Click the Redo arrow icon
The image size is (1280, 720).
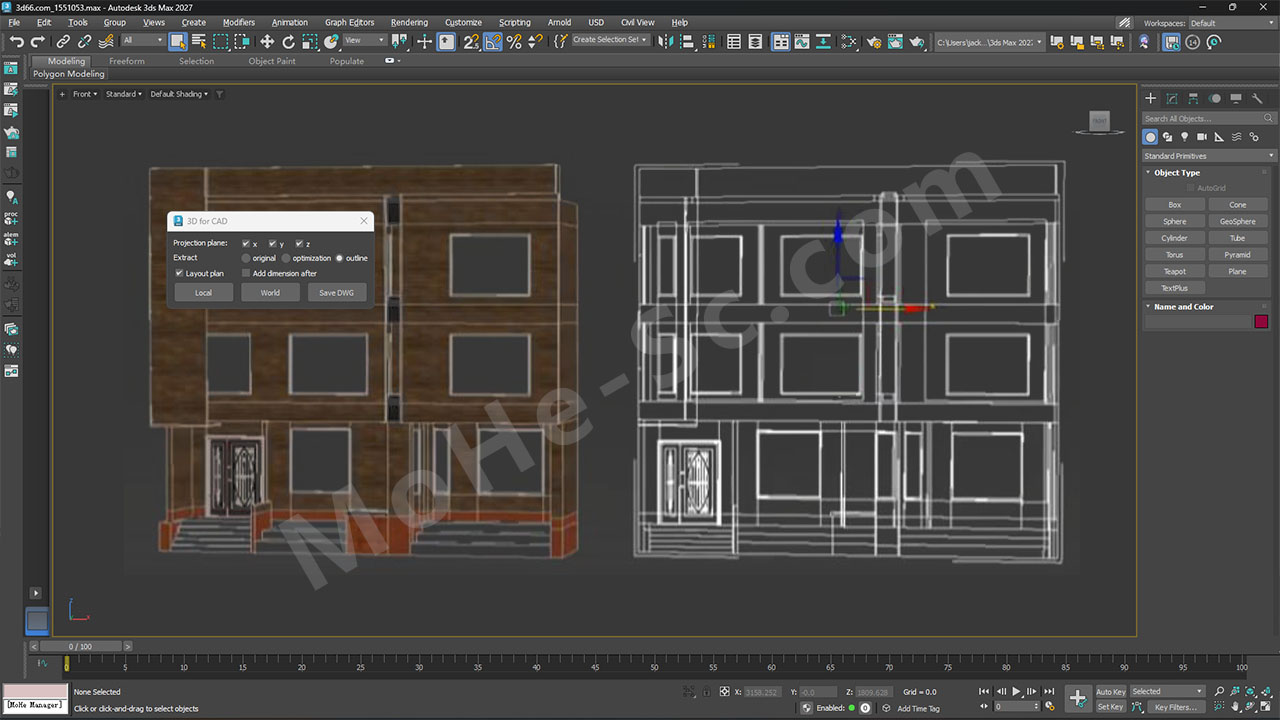(38, 41)
